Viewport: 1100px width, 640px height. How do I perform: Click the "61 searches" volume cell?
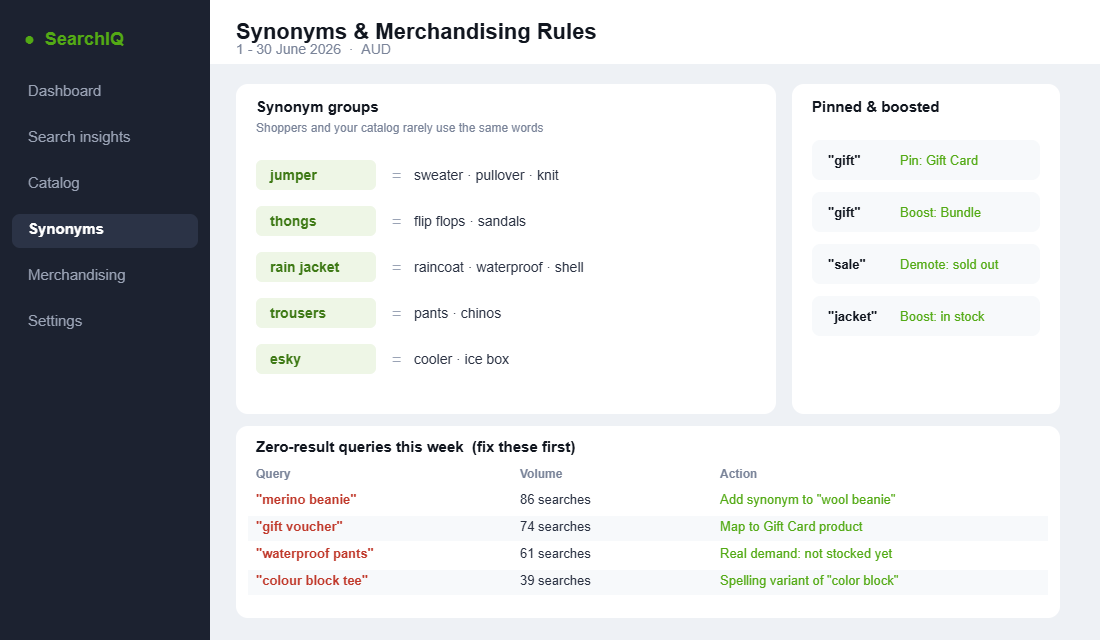click(555, 554)
